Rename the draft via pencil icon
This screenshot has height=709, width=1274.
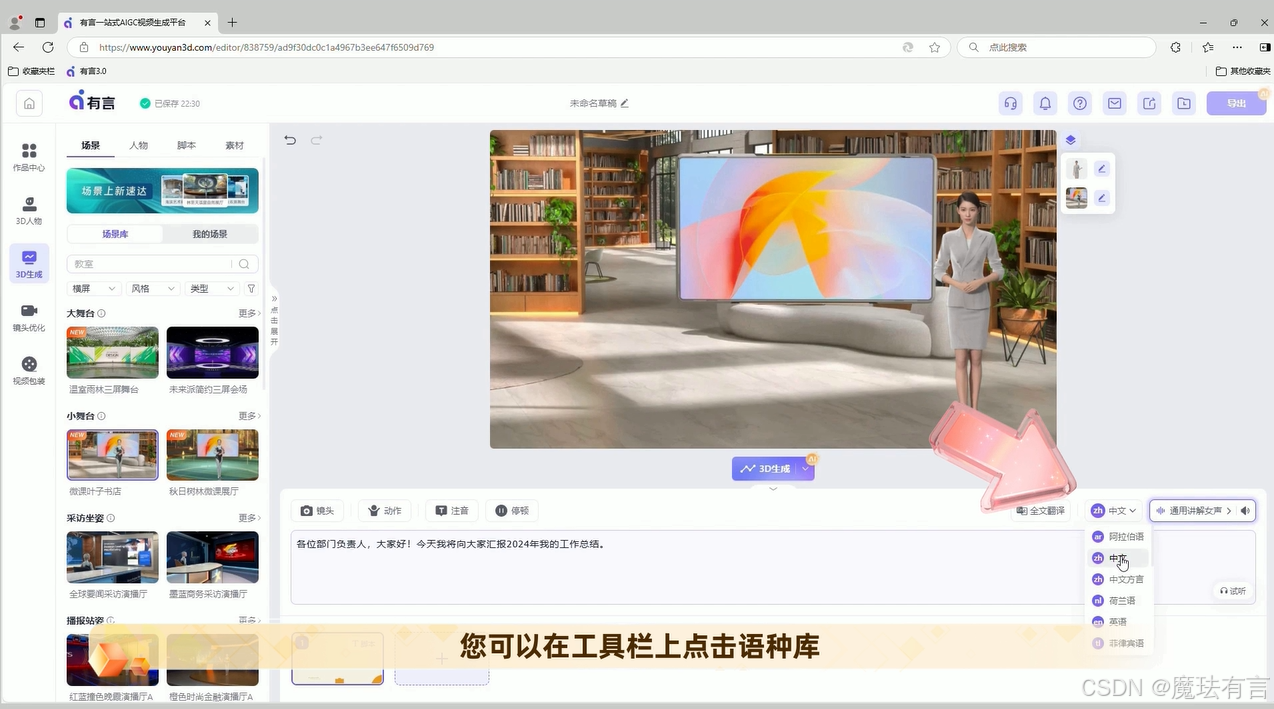coord(625,103)
